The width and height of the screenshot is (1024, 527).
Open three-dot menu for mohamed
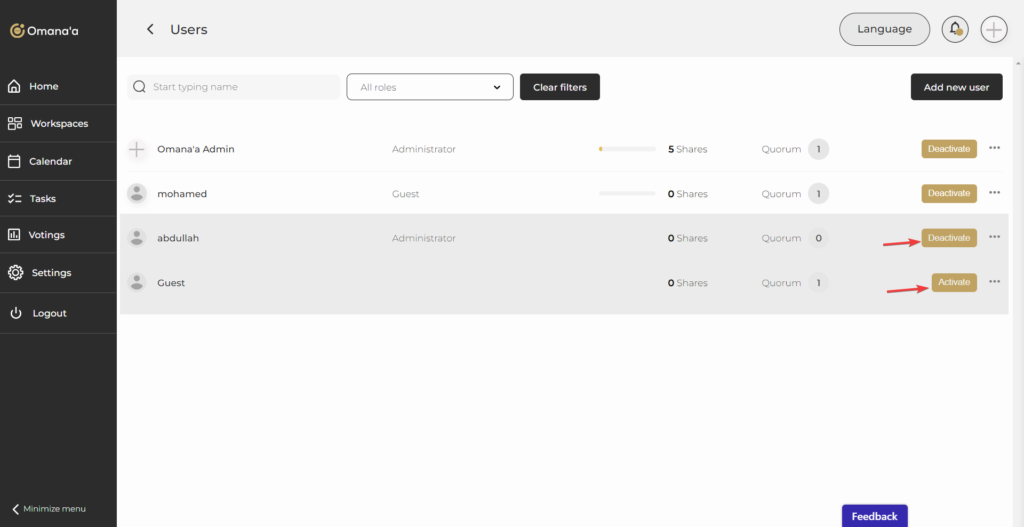[x=994, y=193]
